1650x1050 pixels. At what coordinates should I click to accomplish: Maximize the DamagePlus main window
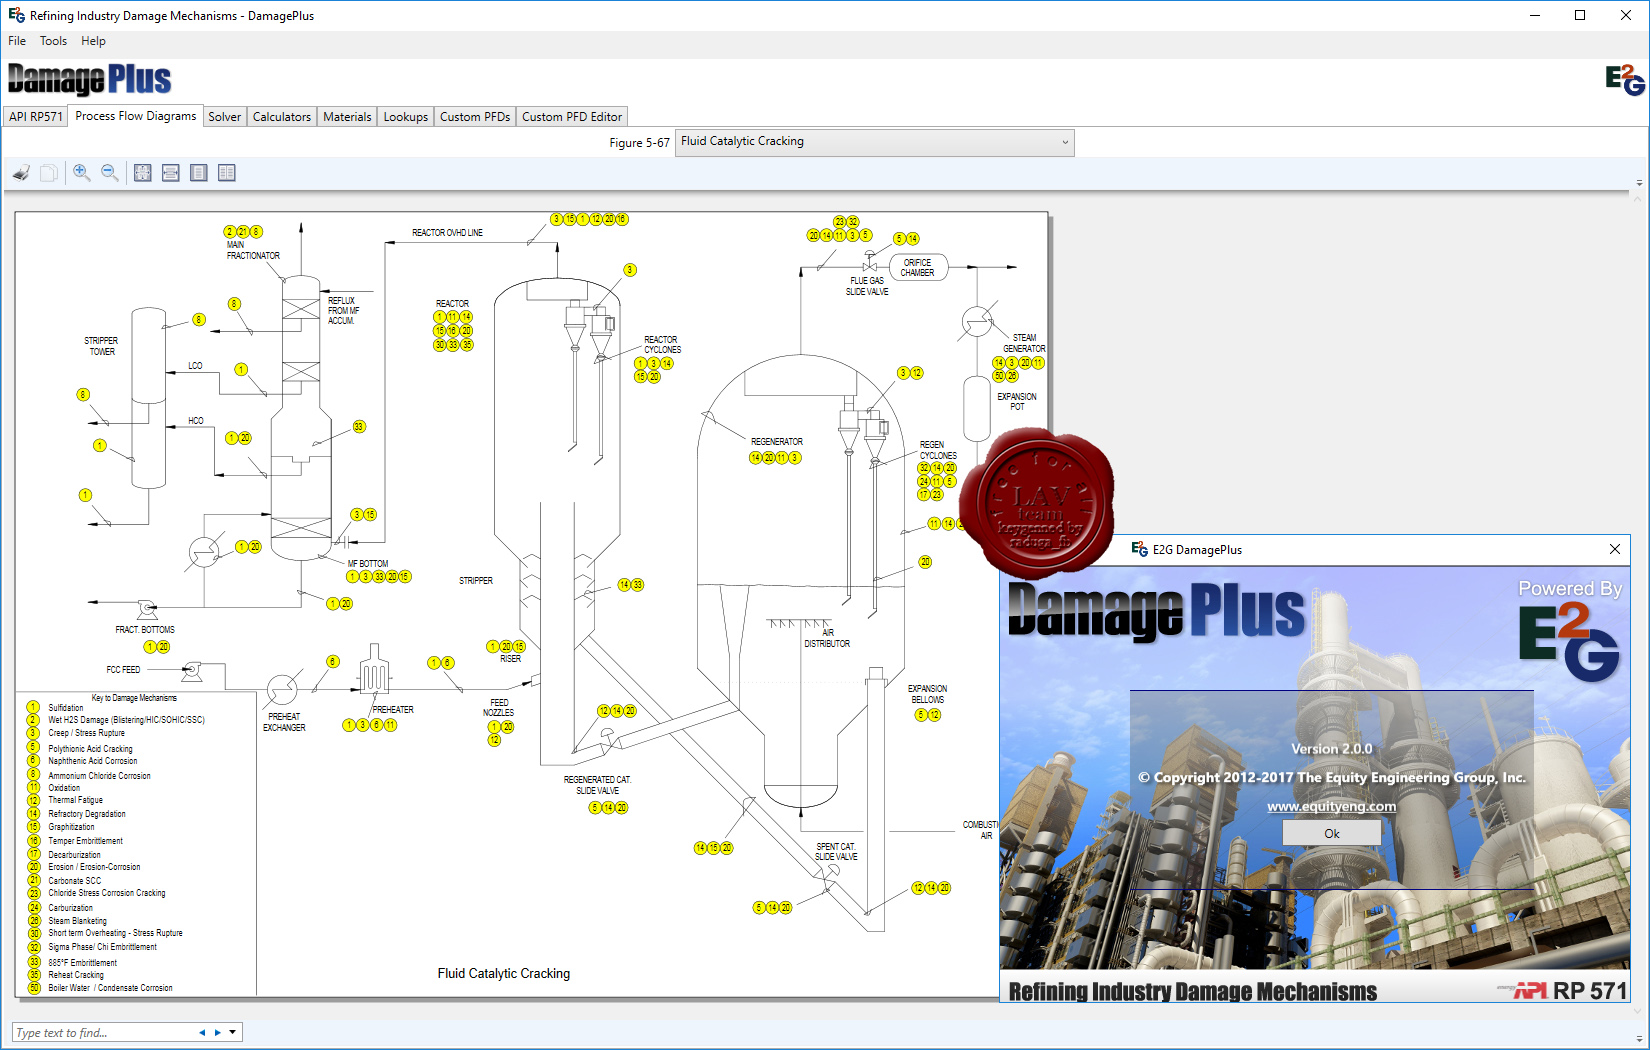tap(1580, 15)
